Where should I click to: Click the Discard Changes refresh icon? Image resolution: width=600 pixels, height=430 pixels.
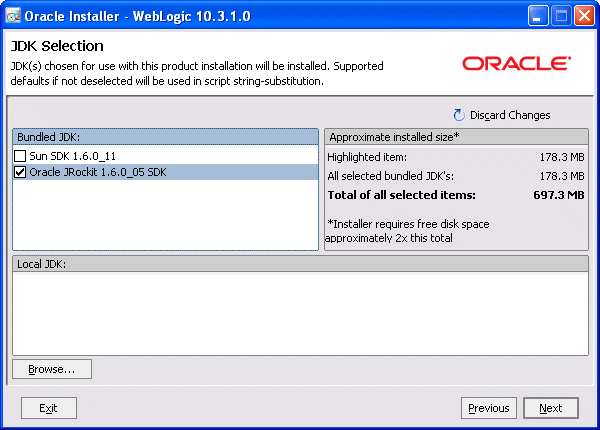click(x=459, y=115)
